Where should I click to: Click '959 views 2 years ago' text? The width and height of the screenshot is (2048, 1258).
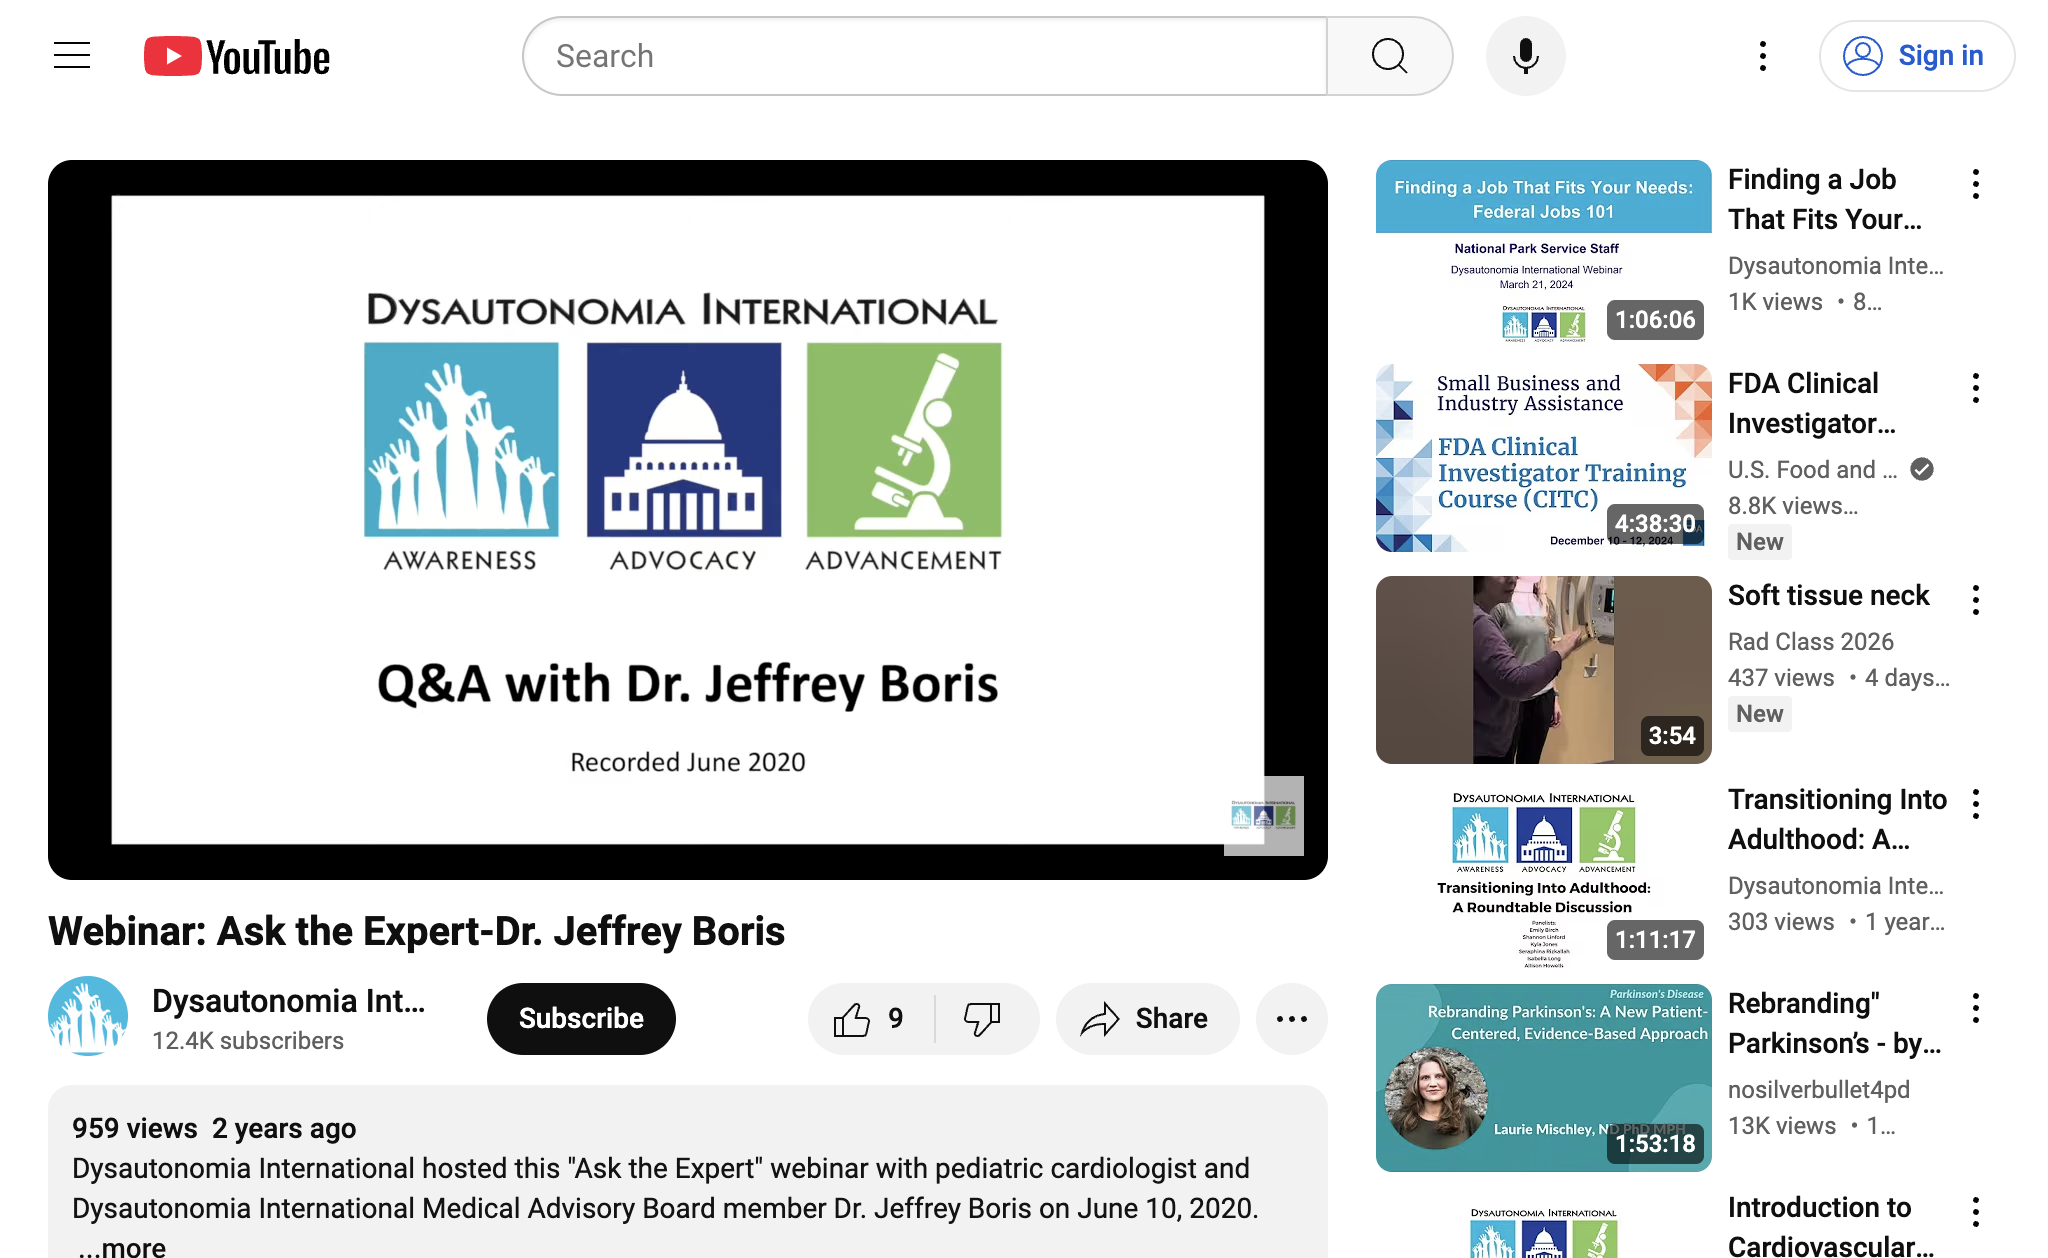214,1128
